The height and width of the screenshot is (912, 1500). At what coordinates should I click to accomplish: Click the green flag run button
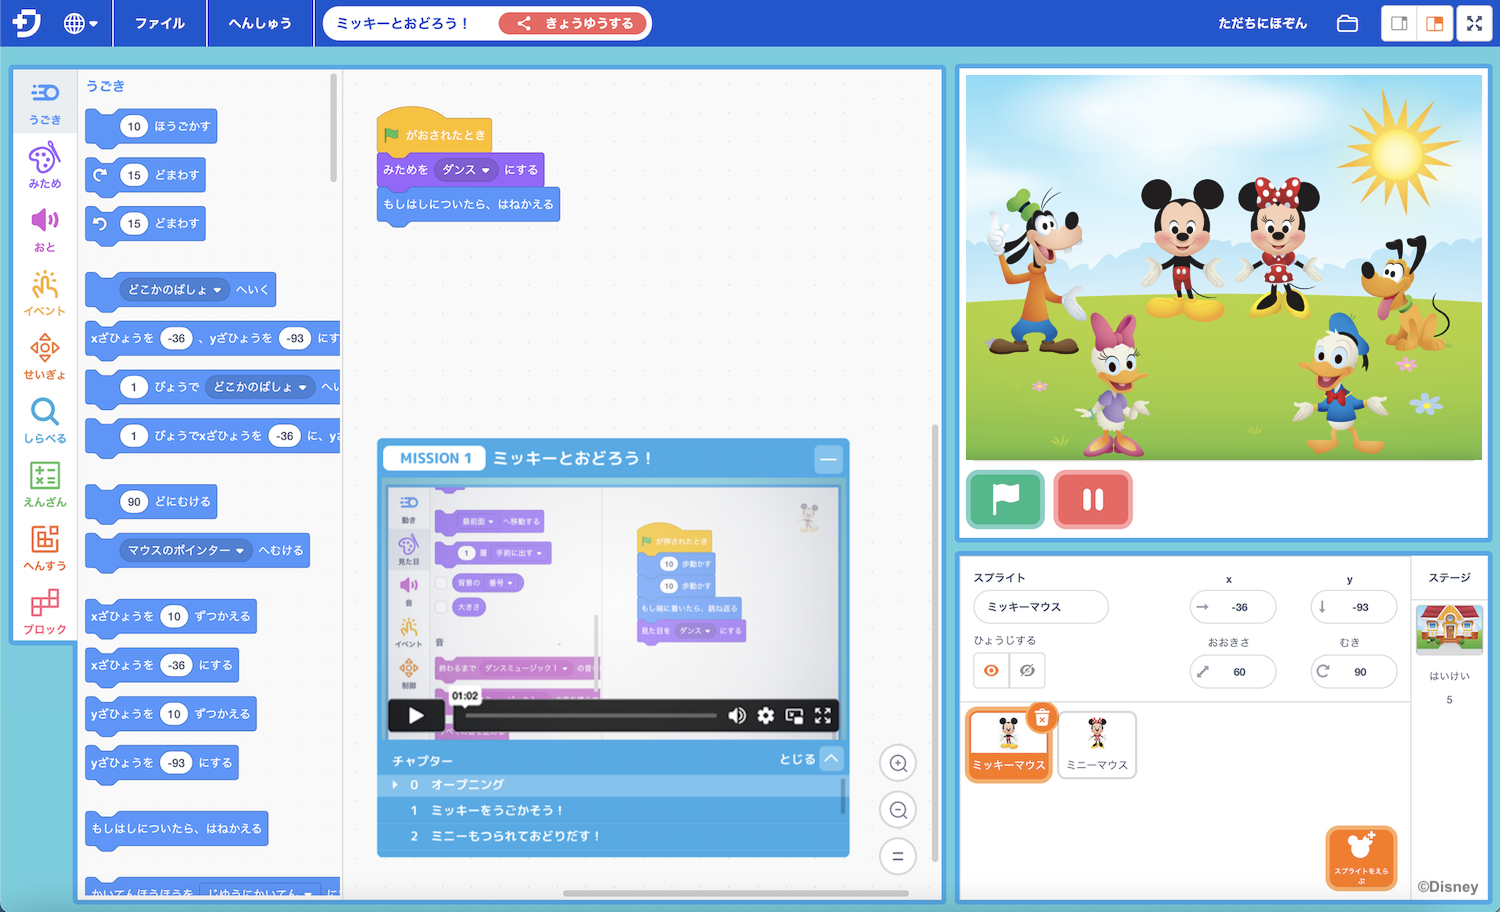click(1005, 499)
